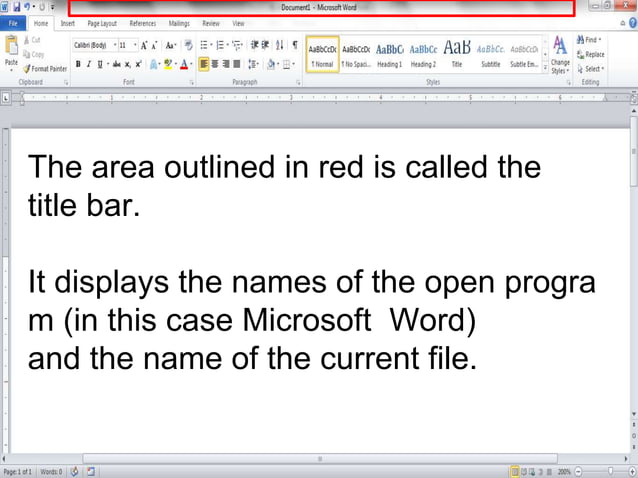Image resolution: width=638 pixels, height=478 pixels.
Task: Decrease the paragraph indent
Action: tap(255, 45)
